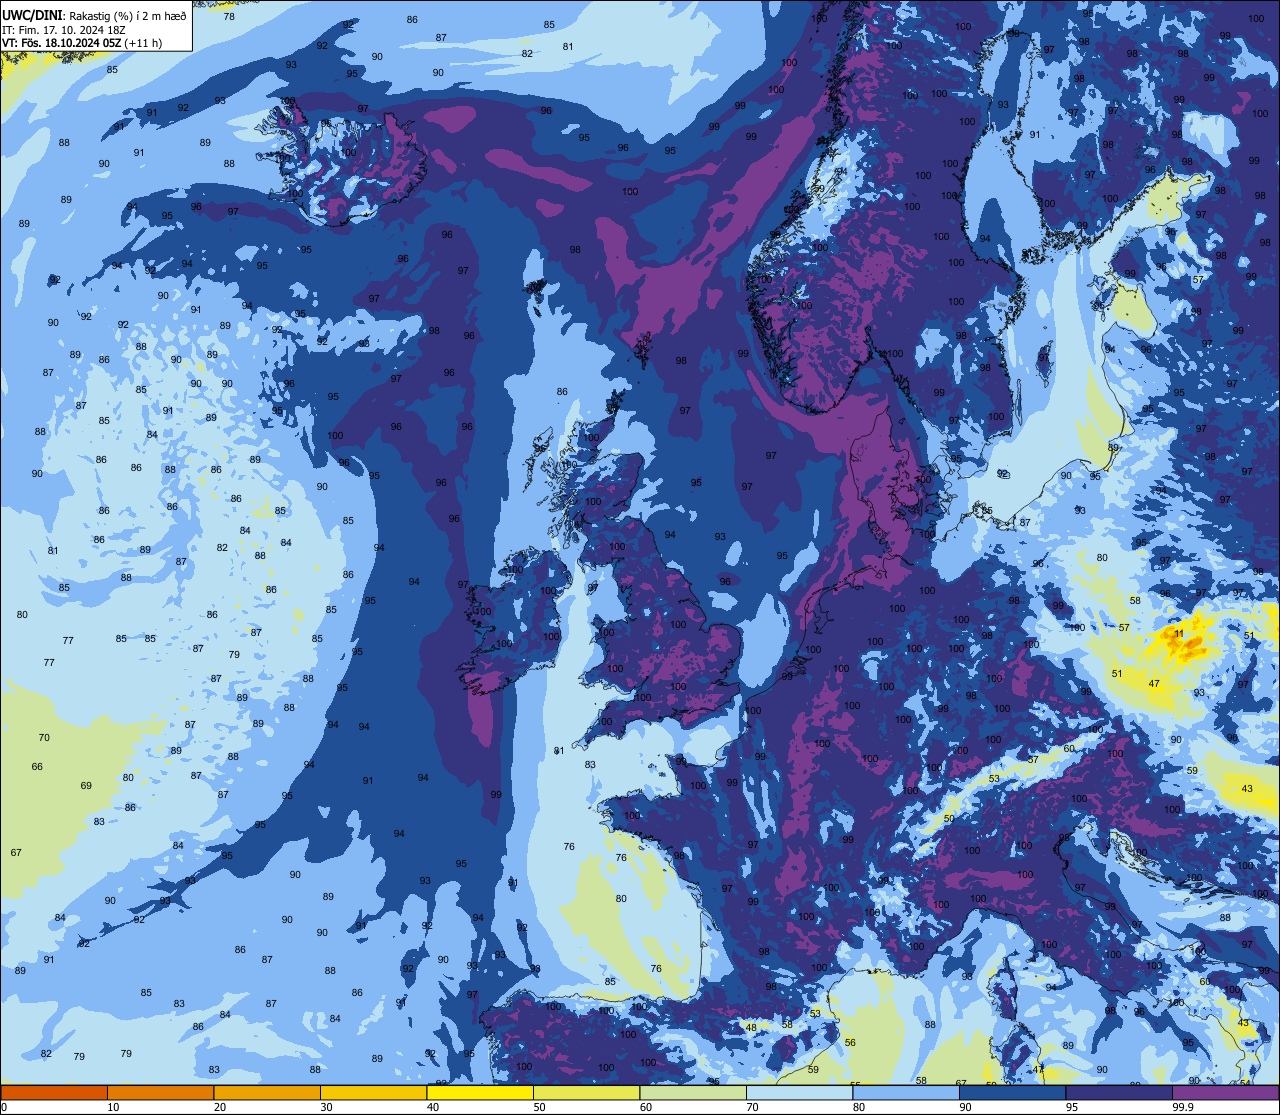Screen dimensions: 1280x1115
Task: Click the '10' tick label on the colour scale
Action: click(x=113, y=1107)
